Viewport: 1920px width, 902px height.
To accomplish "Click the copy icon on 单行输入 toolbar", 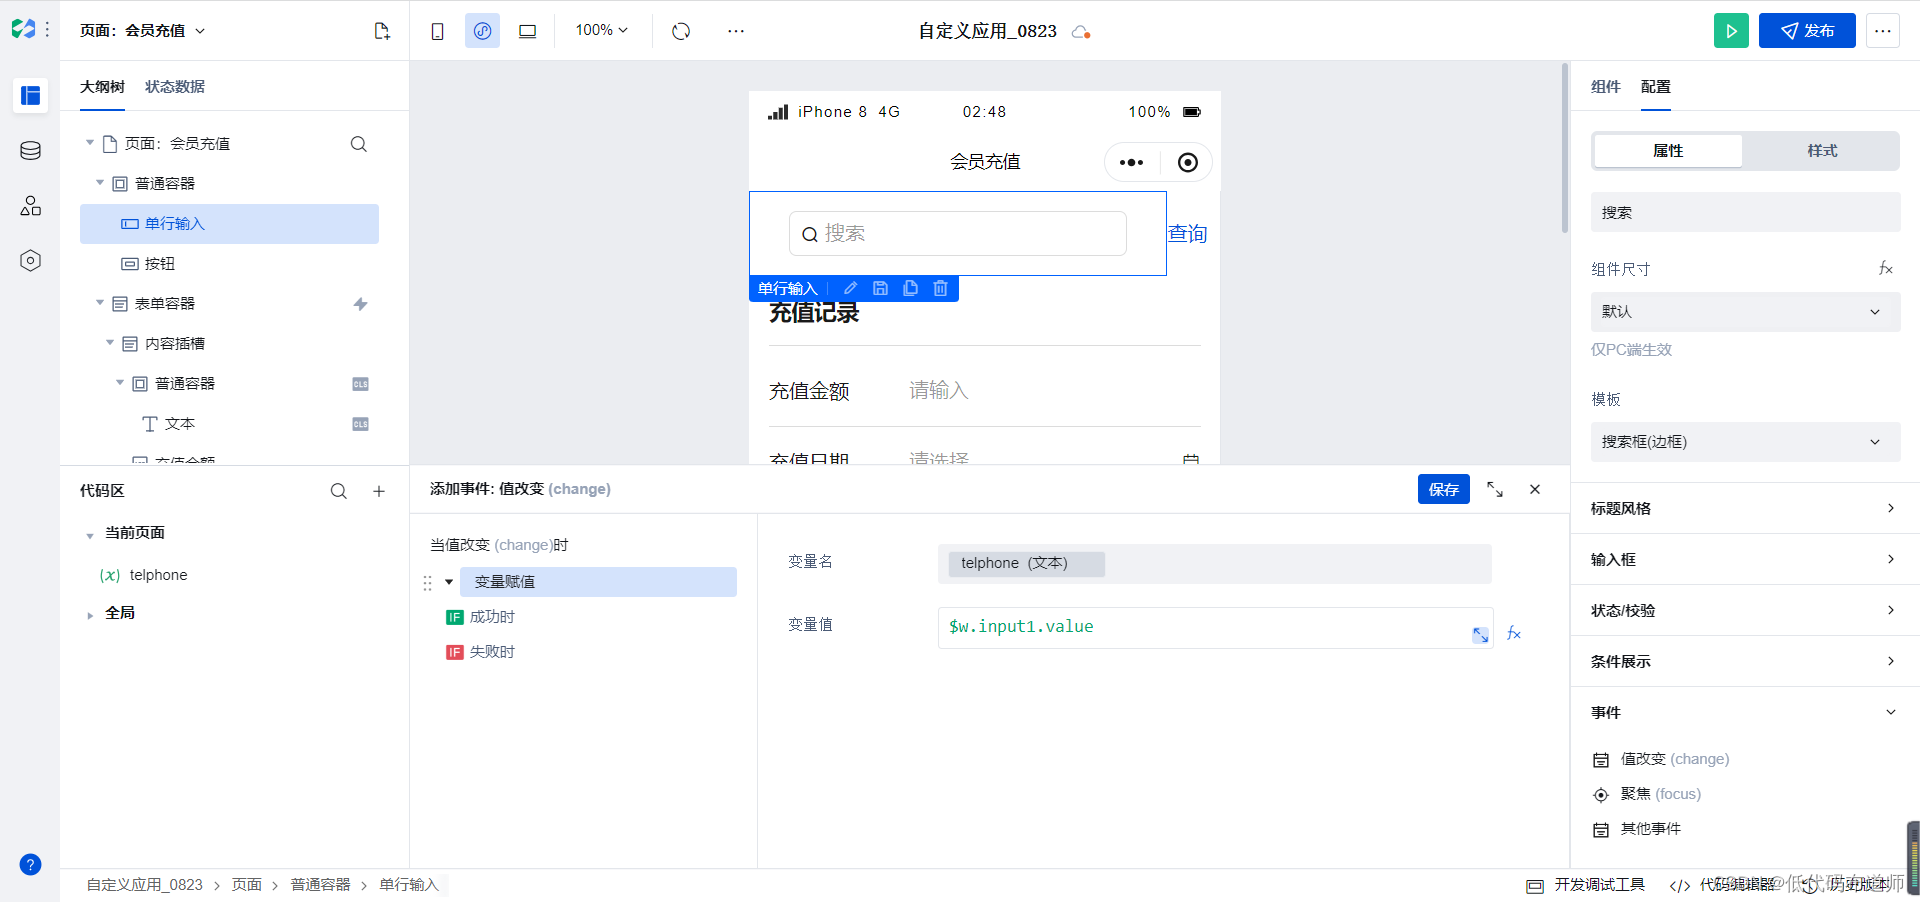I will pos(910,289).
